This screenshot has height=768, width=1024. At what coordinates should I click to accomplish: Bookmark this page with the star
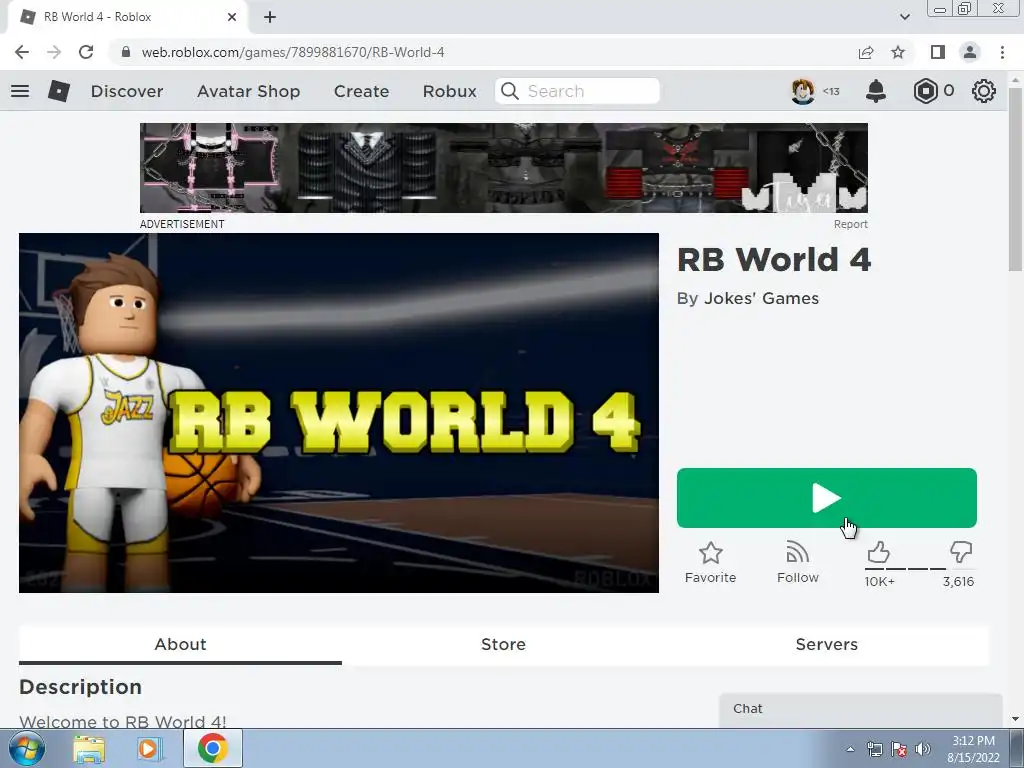click(x=898, y=52)
